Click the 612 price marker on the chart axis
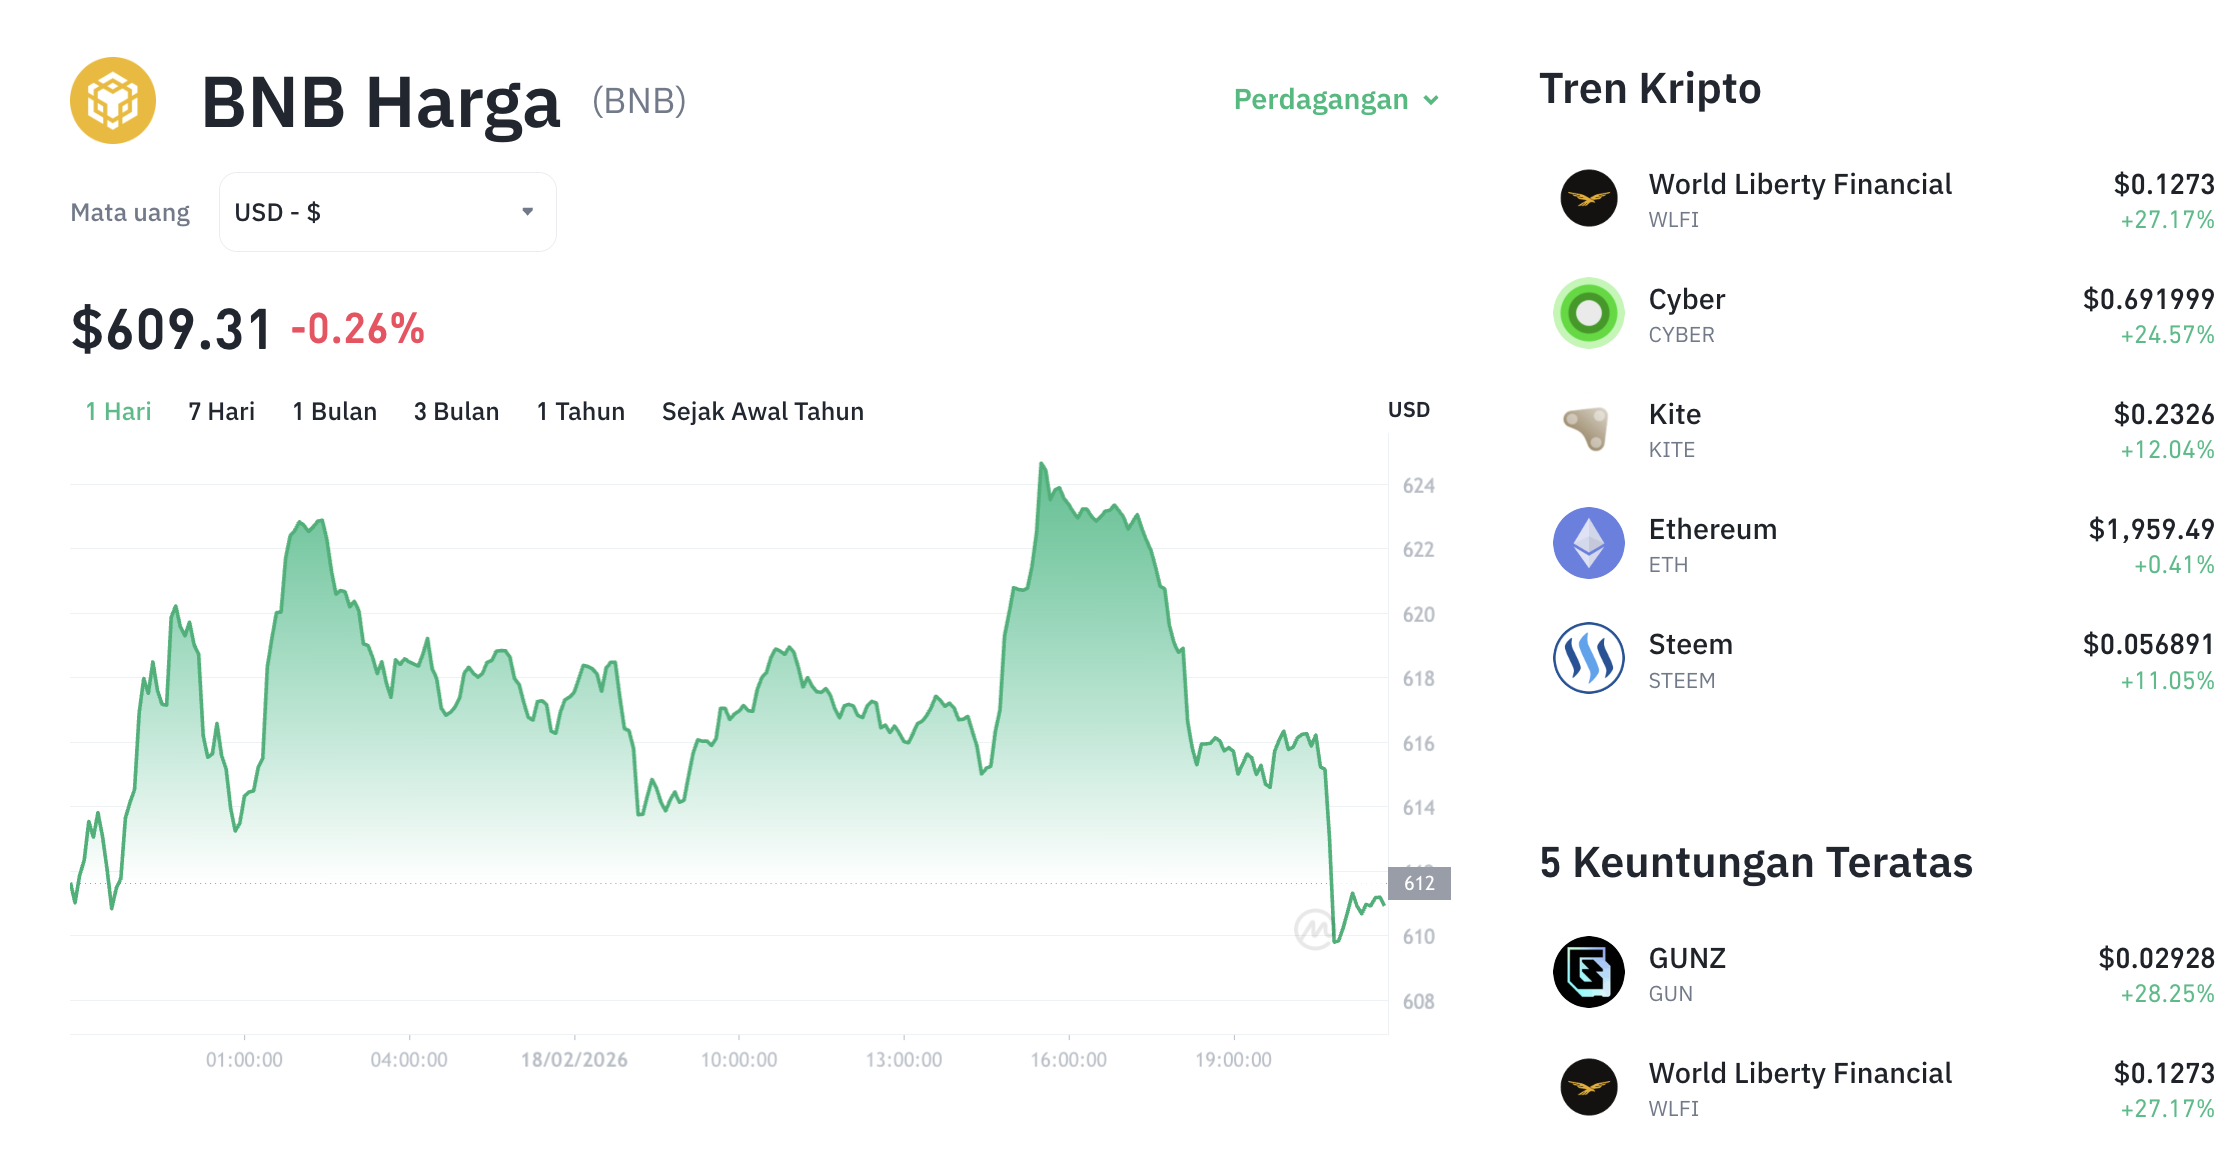Image resolution: width=2236 pixels, height=1156 pixels. (x=1419, y=882)
